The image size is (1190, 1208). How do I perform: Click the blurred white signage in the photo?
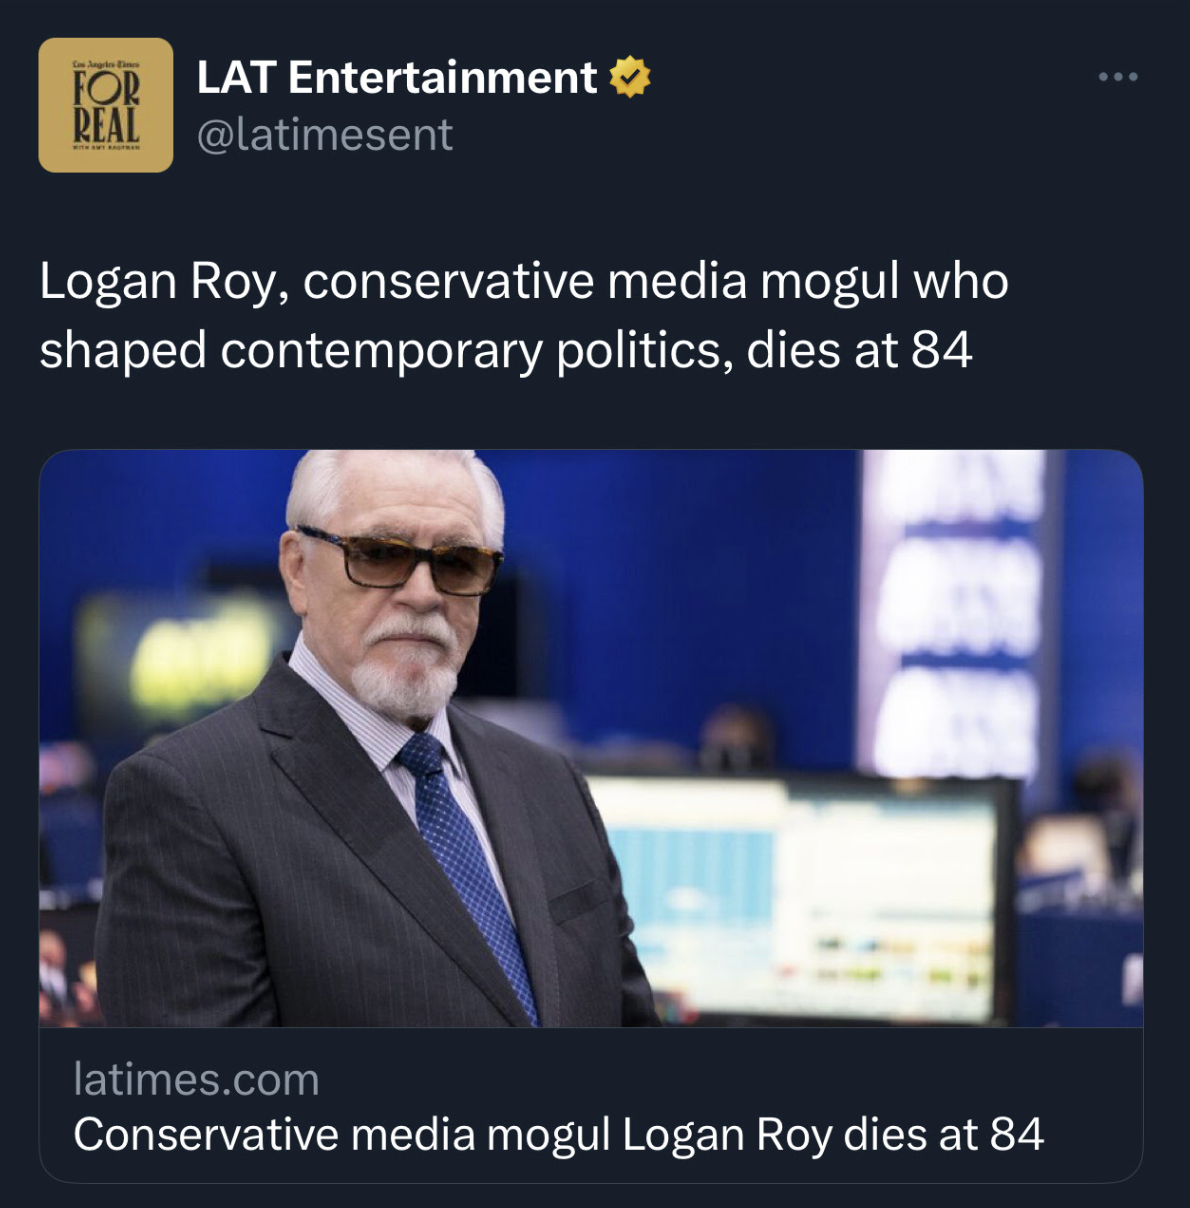click(955, 610)
